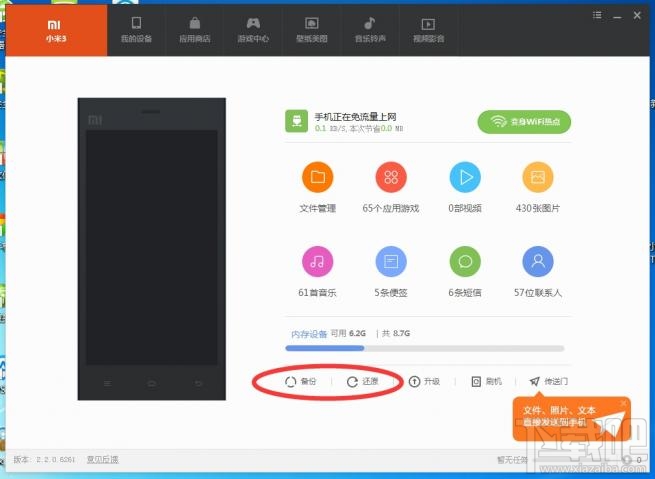The height and width of the screenshot is (479, 655).
Task: Click the green 变身WiFi热点 button
Action: [x=524, y=122]
